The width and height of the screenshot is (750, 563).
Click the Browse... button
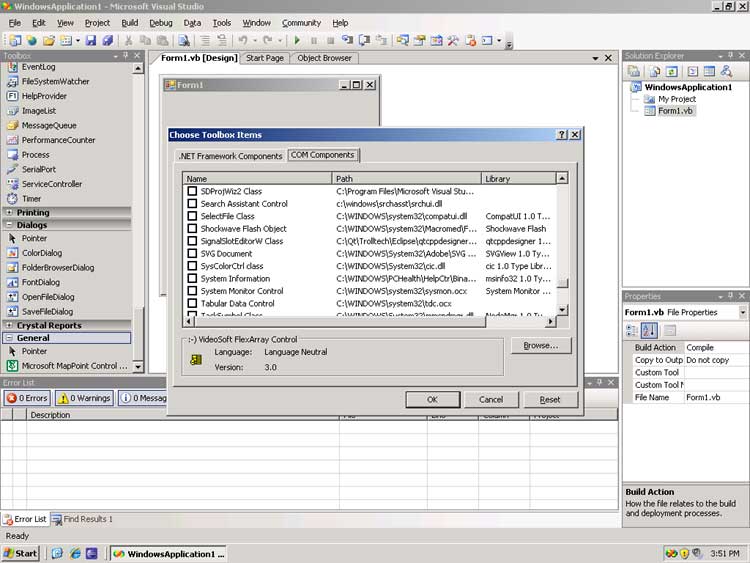[541, 345]
